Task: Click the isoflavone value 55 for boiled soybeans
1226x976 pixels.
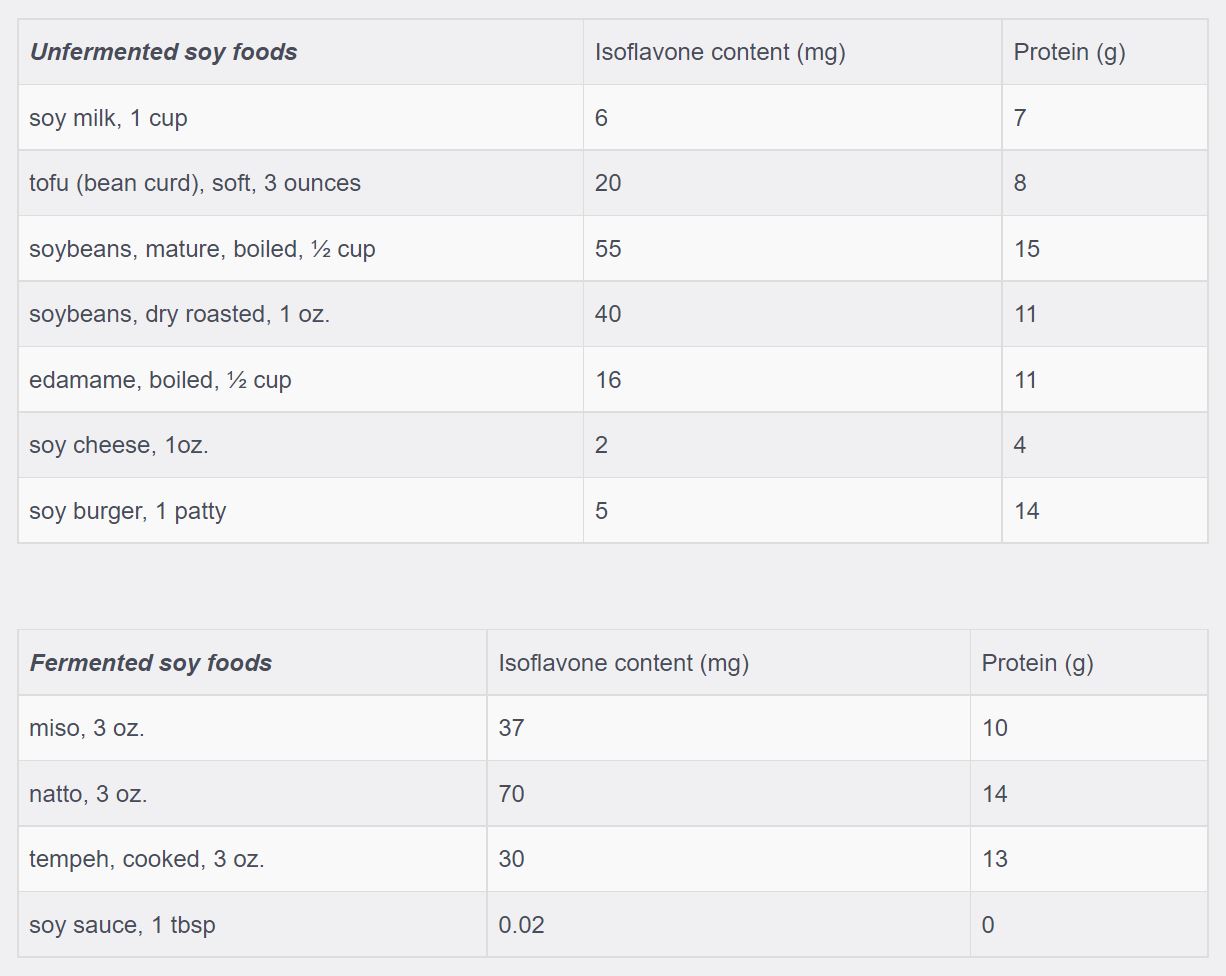Action: point(608,249)
